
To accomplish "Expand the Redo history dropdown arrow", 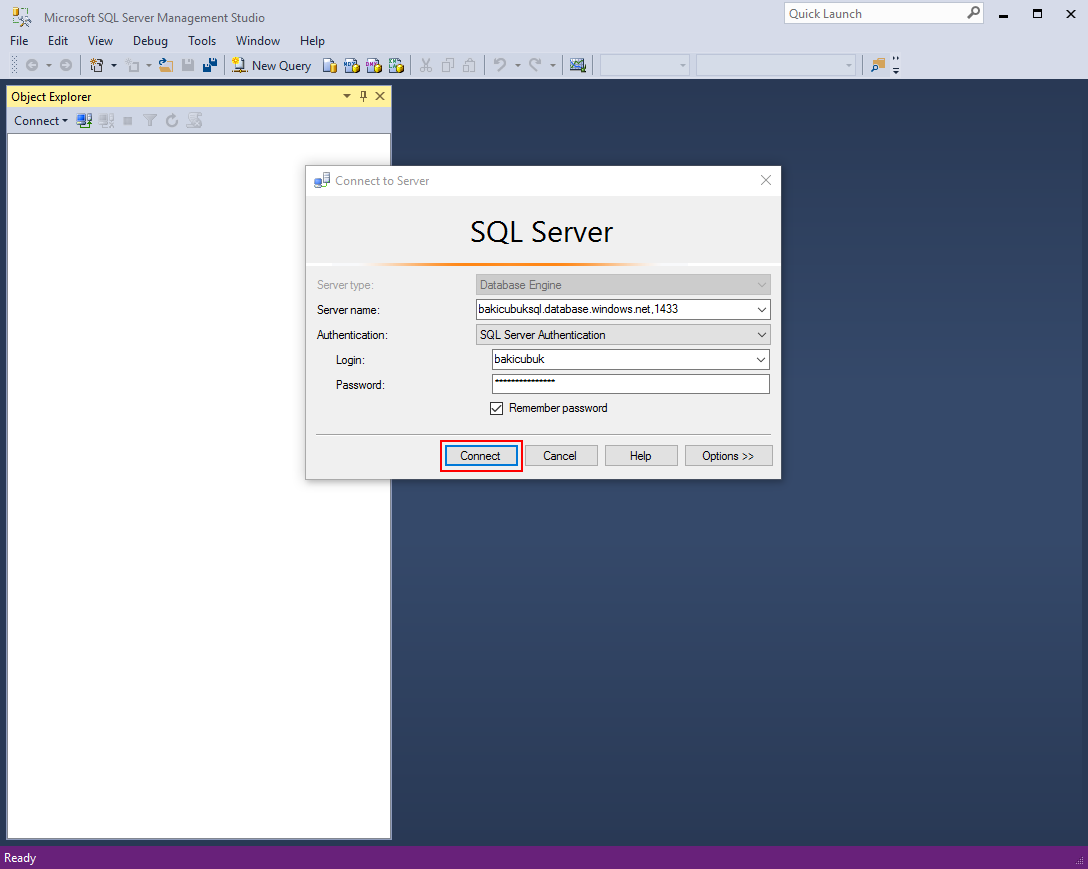I will [x=553, y=65].
